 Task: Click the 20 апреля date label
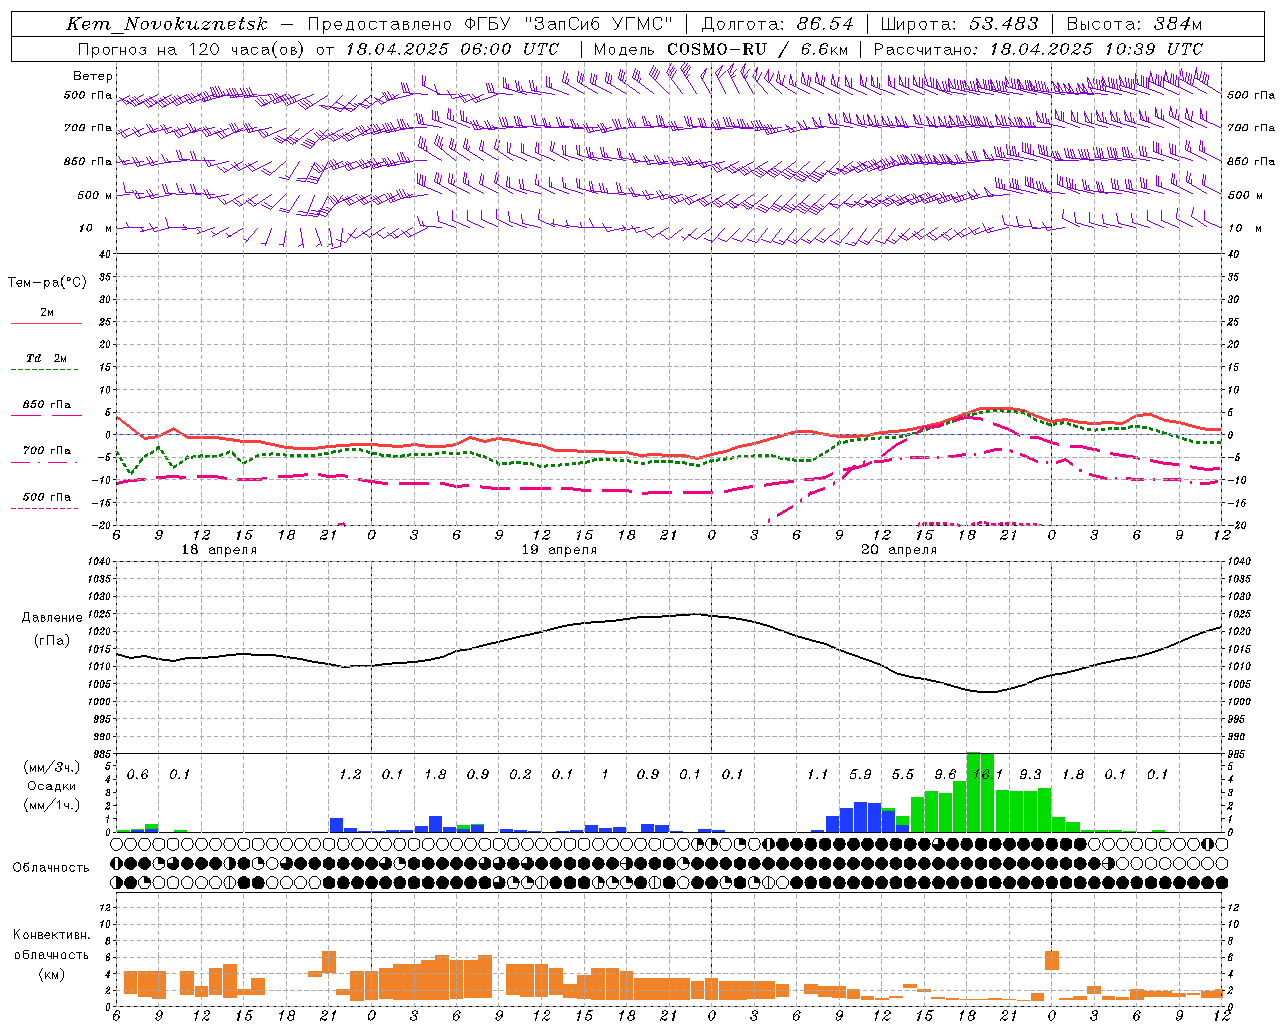coord(899,550)
